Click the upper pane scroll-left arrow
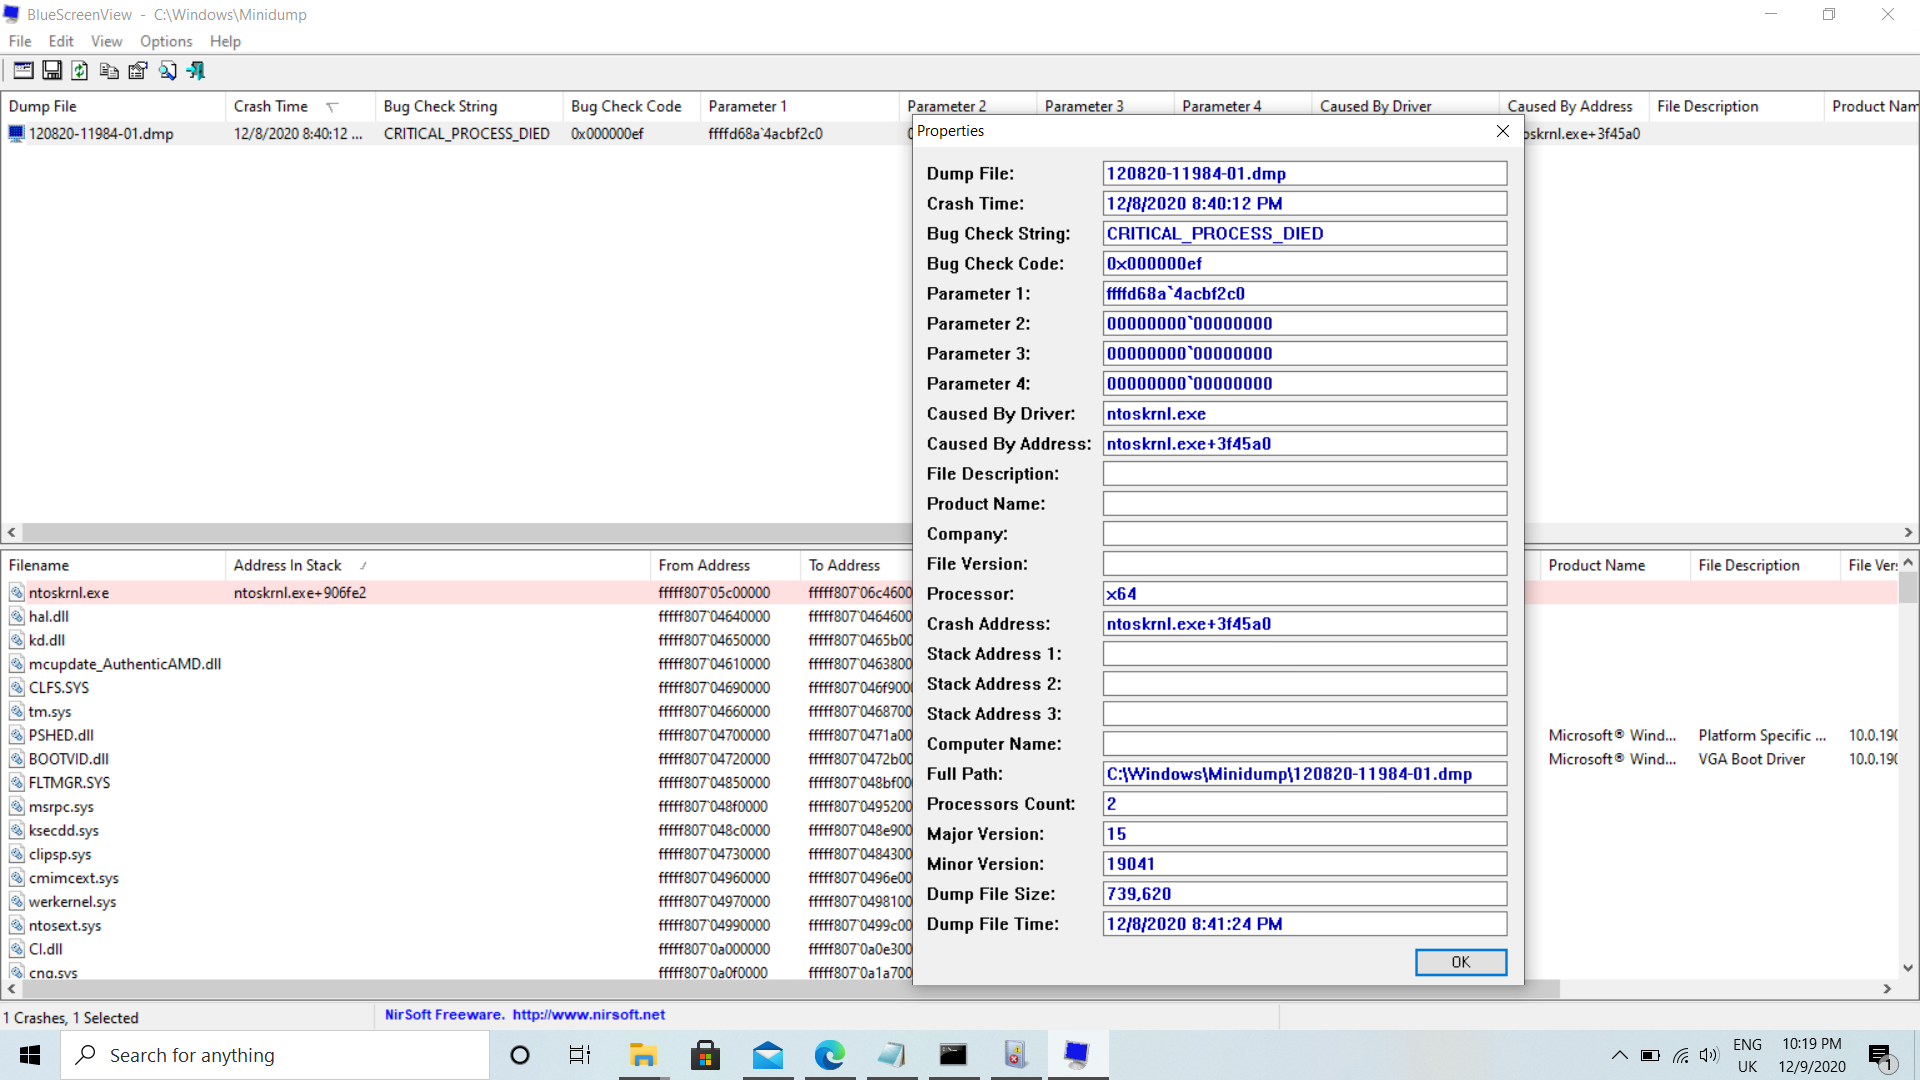1920x1080 pixels. click(x=11, y=533)
